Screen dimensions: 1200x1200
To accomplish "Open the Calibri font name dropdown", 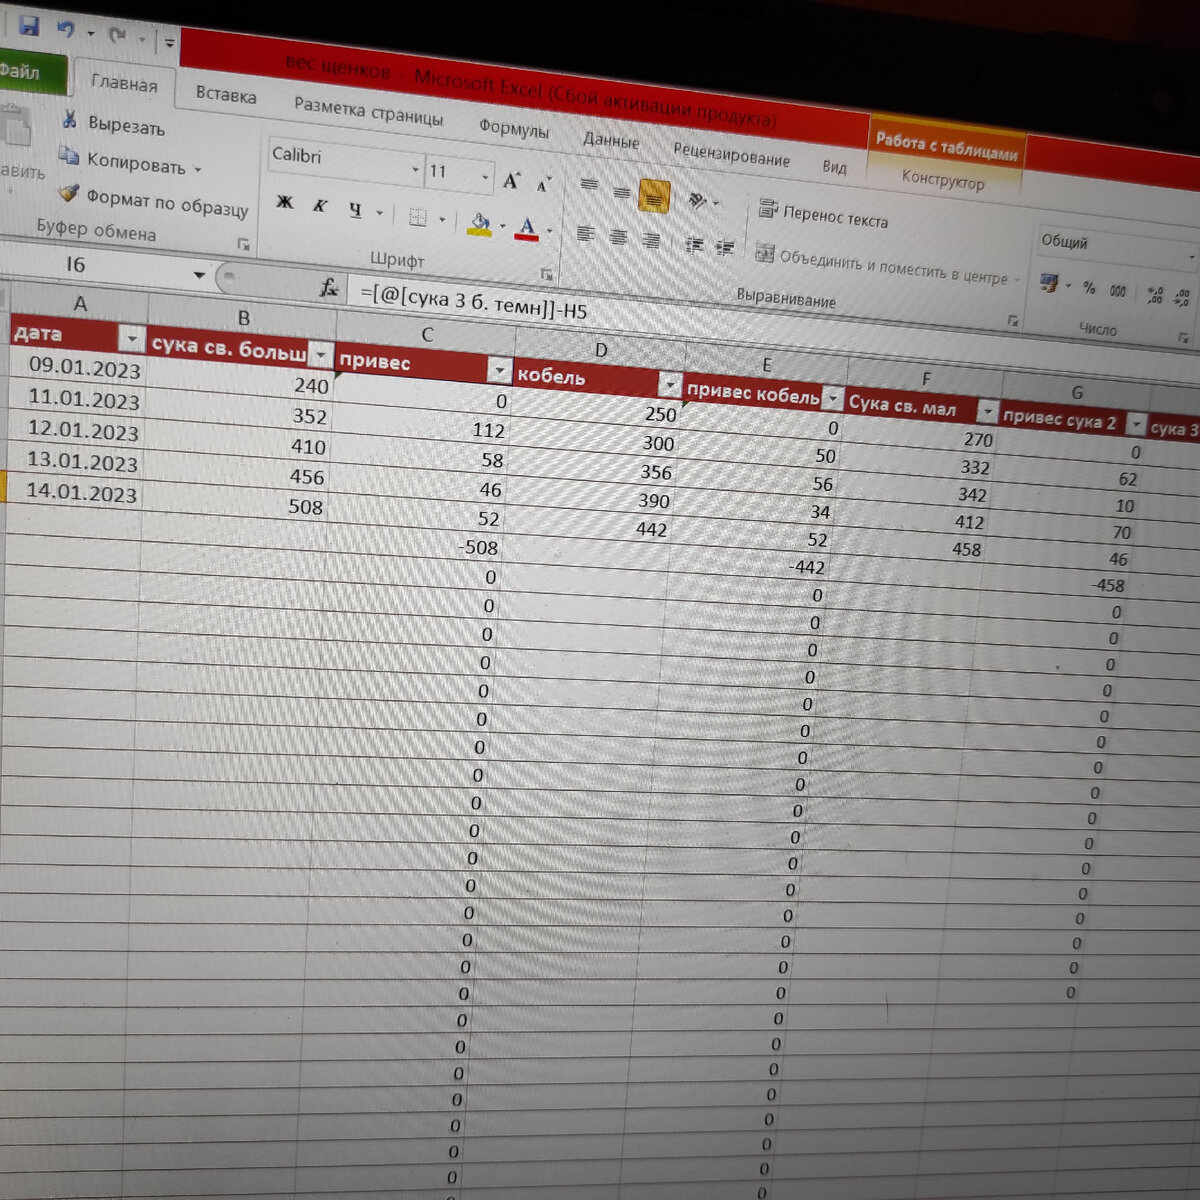I will click(415, 170).
